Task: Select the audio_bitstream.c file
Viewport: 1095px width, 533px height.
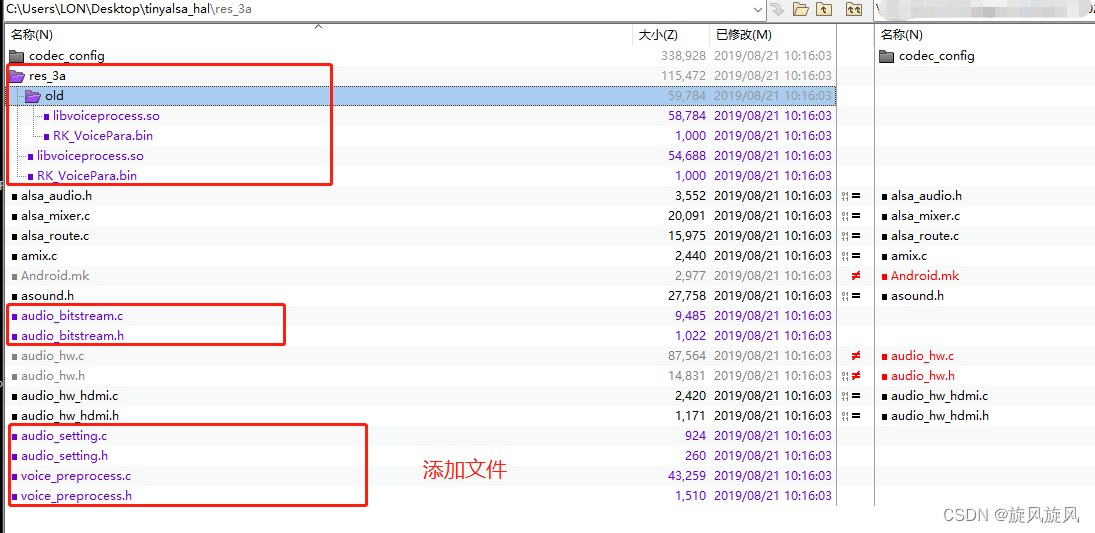Action: (x=72, y=316)
